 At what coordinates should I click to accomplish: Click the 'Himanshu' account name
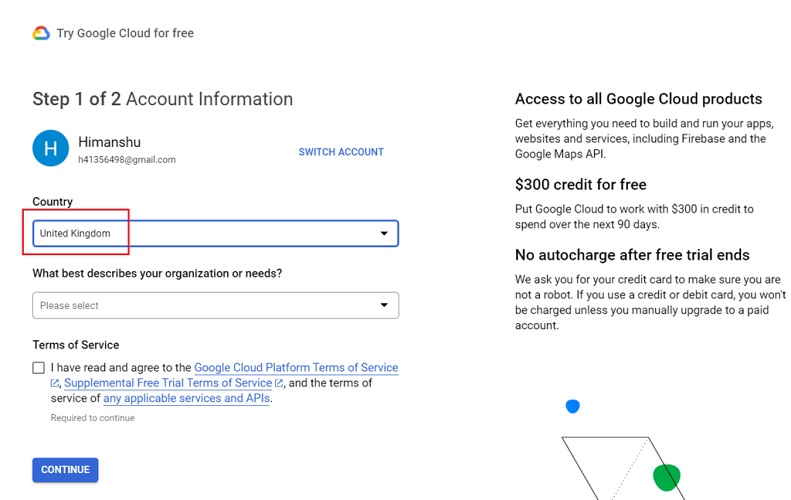click(109, 142)
